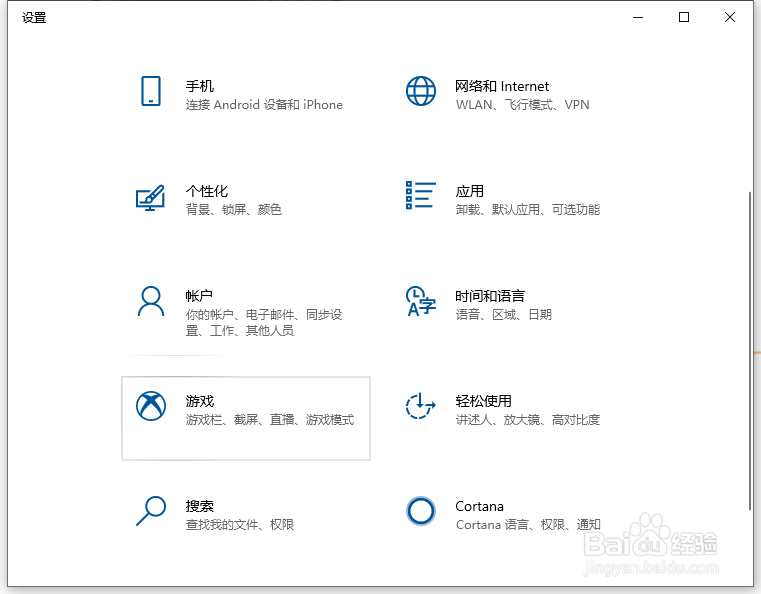Open 网络和 Internet settings title
761x594 pixels.
(x=502, y=86)
